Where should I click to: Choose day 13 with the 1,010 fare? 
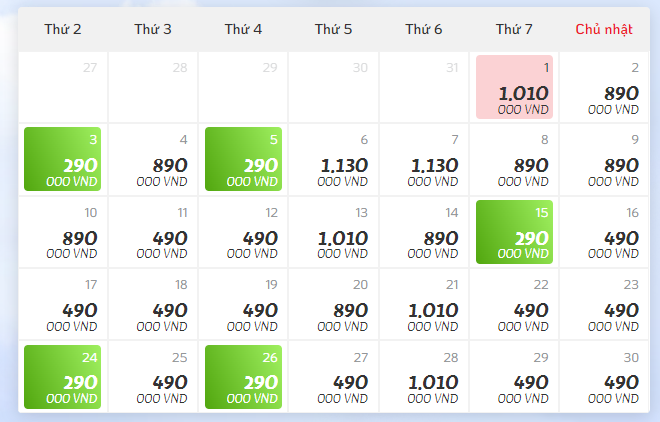[333, 233]
